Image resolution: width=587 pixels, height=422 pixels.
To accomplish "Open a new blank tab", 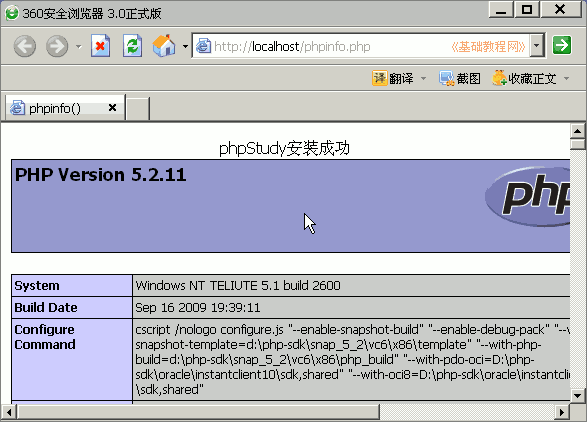I will click(x=138, y=109).
